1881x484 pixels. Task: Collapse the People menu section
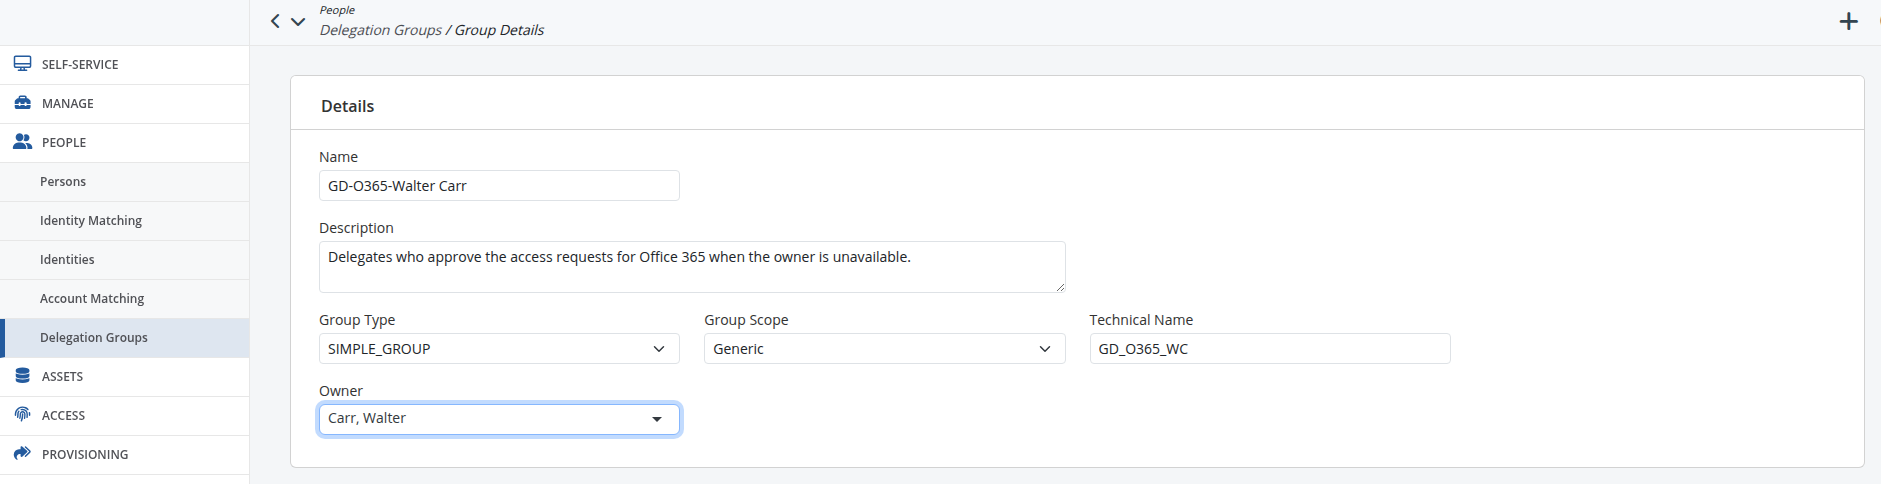[x=124, y=142]
